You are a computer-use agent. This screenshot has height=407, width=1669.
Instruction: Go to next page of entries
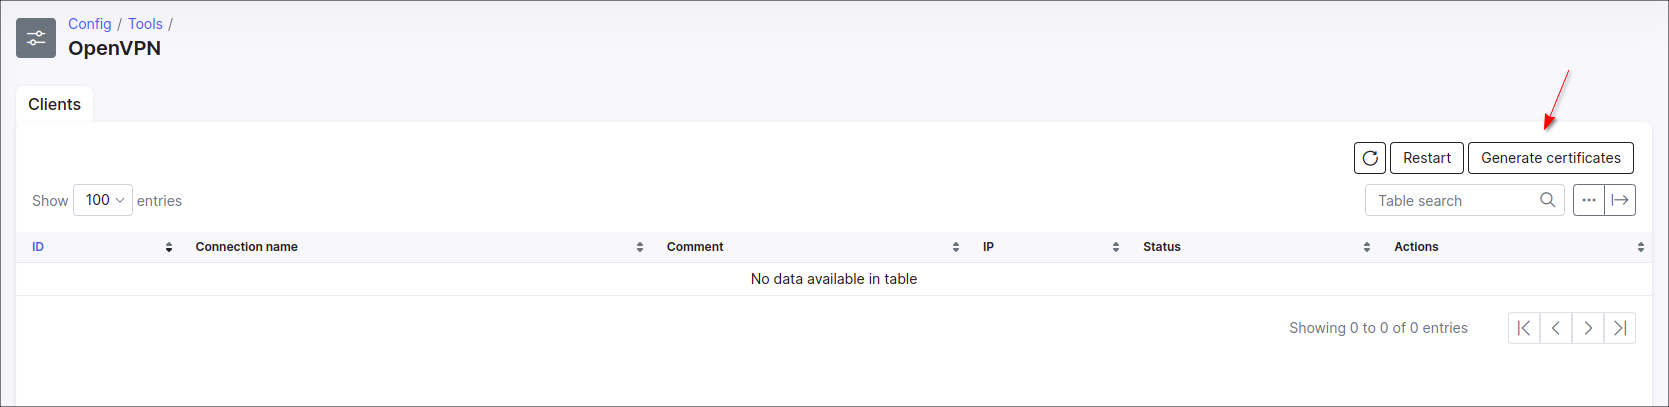pos(1588,328)
